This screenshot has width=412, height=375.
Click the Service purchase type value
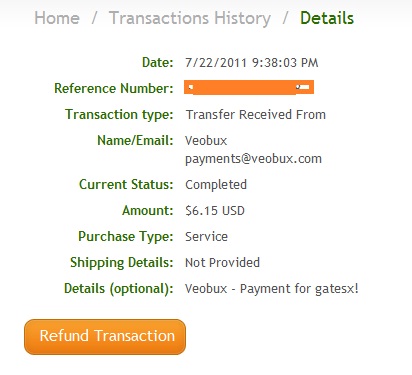coord(207,236)
